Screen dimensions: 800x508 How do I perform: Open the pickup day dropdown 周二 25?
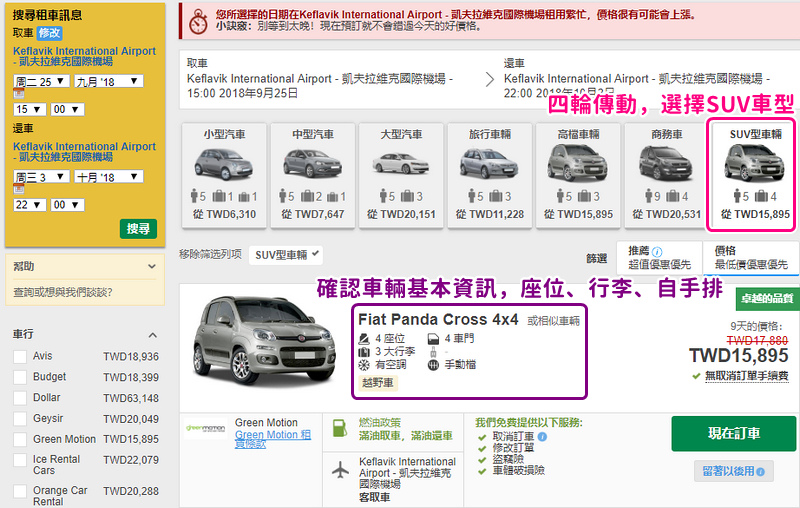pyautogui.click(x=41, y=81)
